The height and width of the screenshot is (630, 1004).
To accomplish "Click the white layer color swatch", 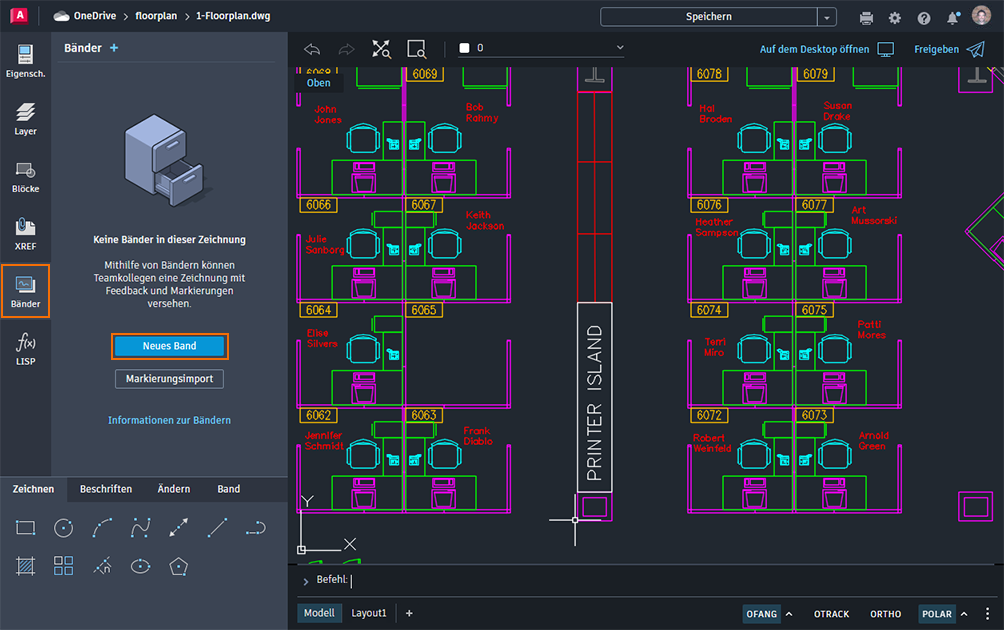I will click(x=465, y=48).
